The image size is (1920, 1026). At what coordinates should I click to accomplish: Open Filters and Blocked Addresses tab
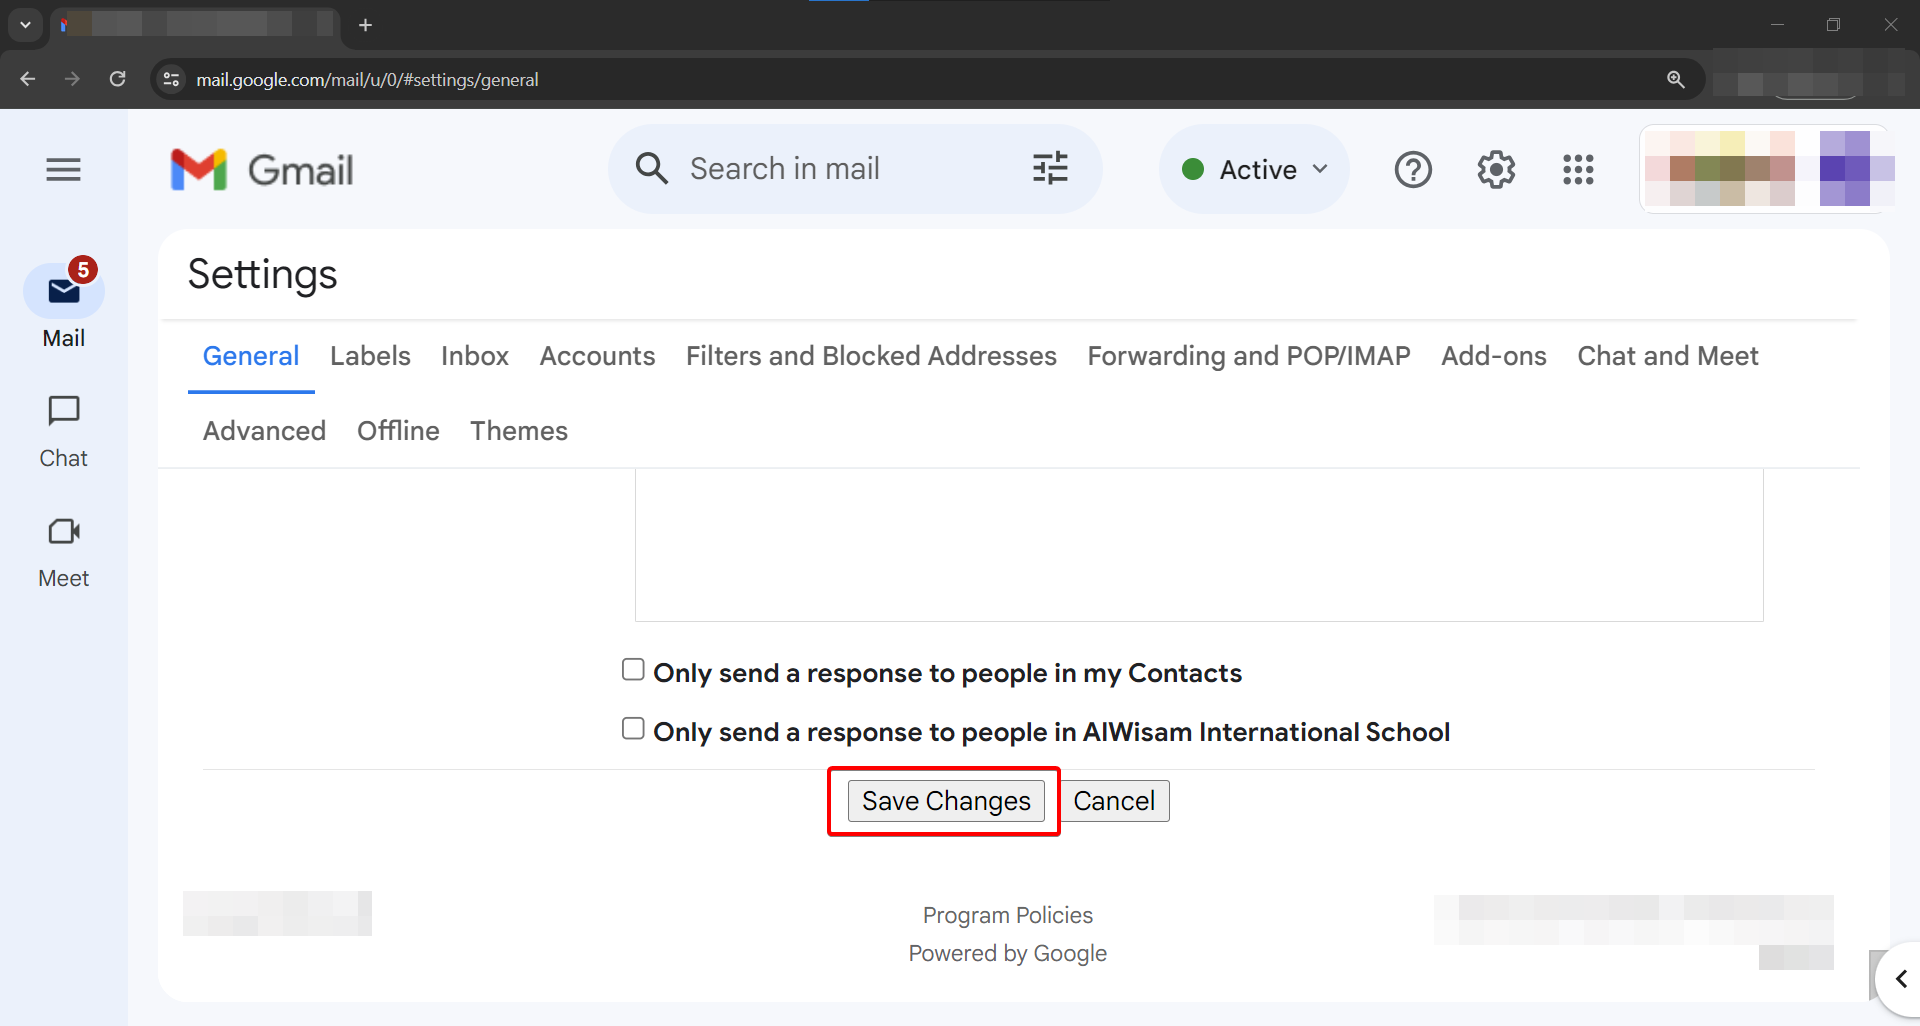pos(871,356)
